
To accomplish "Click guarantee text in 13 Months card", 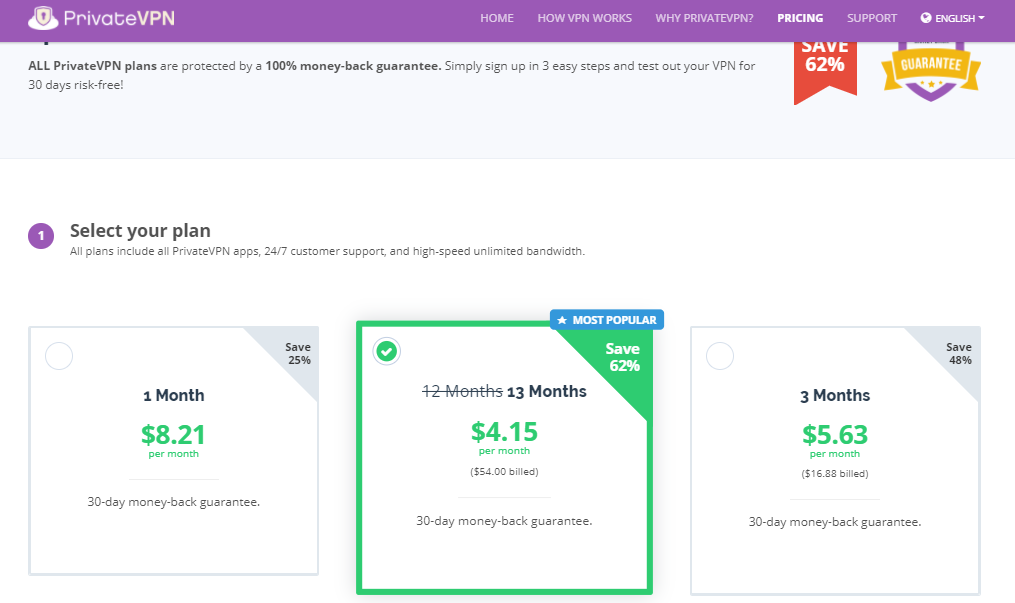I will click(x=504, y=521).
